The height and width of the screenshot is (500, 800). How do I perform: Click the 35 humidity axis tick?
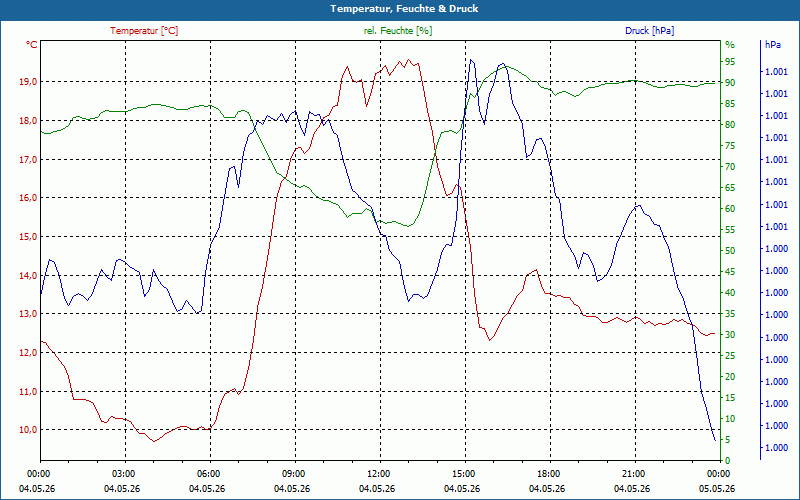[730, 314]
